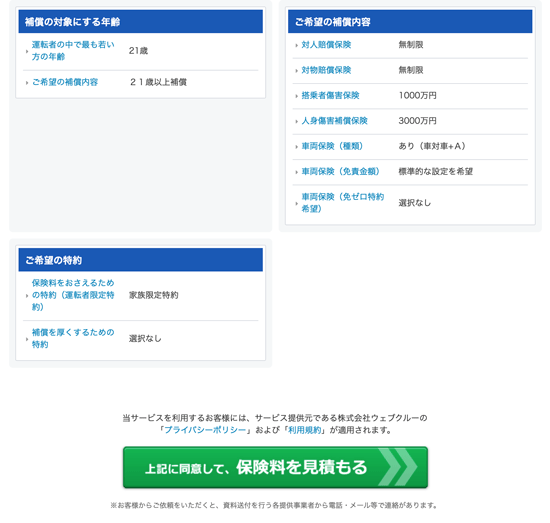This screenshot has width=550, height=523.
Task: Click the ご希望の特約 section header
Action: (141, 260)
